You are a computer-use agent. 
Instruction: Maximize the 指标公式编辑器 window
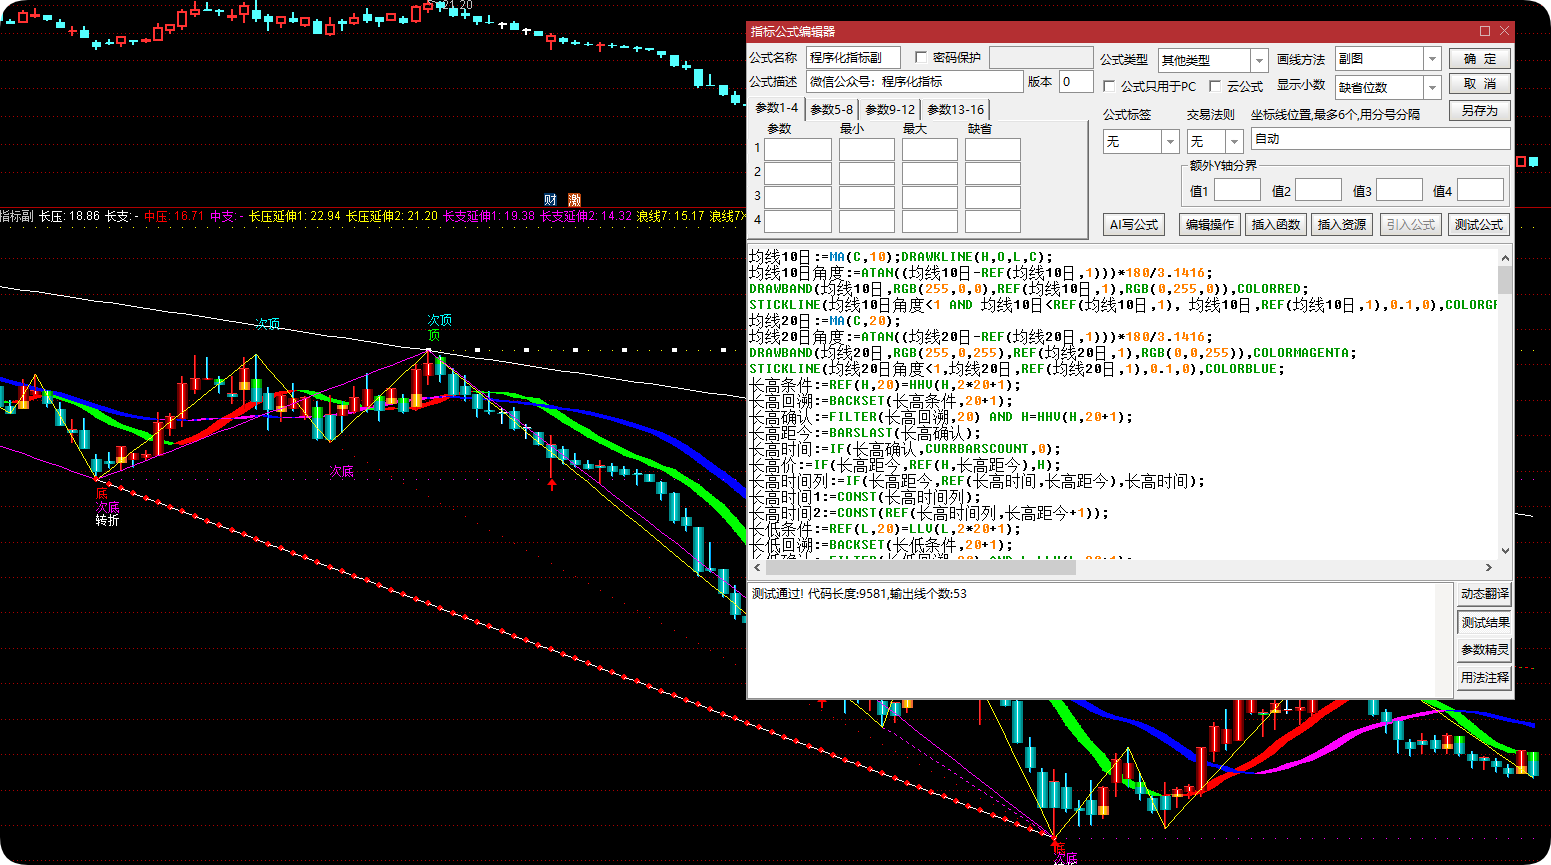pos(1485,31)
